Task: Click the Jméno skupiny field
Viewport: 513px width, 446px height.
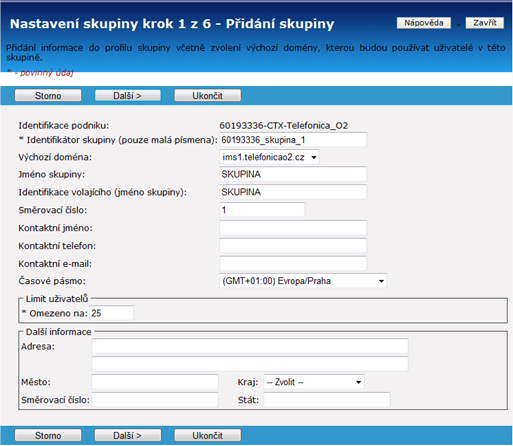Action: pyautogui.click(x=293, y=174)
